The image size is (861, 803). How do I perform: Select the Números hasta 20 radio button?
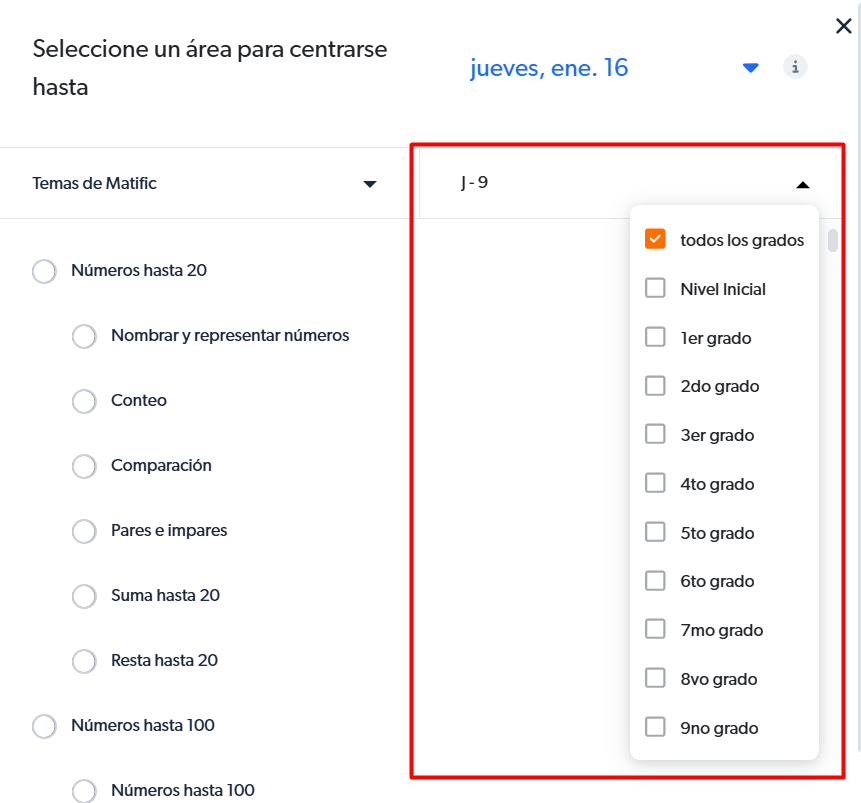point(44,271)
